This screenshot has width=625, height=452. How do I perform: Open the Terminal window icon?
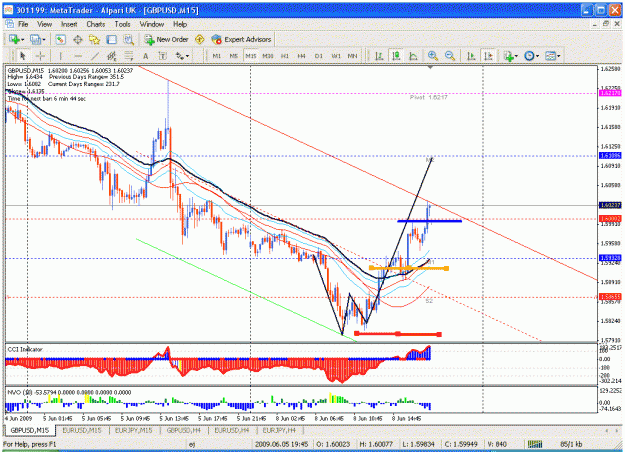pyautogui.click(x=111, y=39)
